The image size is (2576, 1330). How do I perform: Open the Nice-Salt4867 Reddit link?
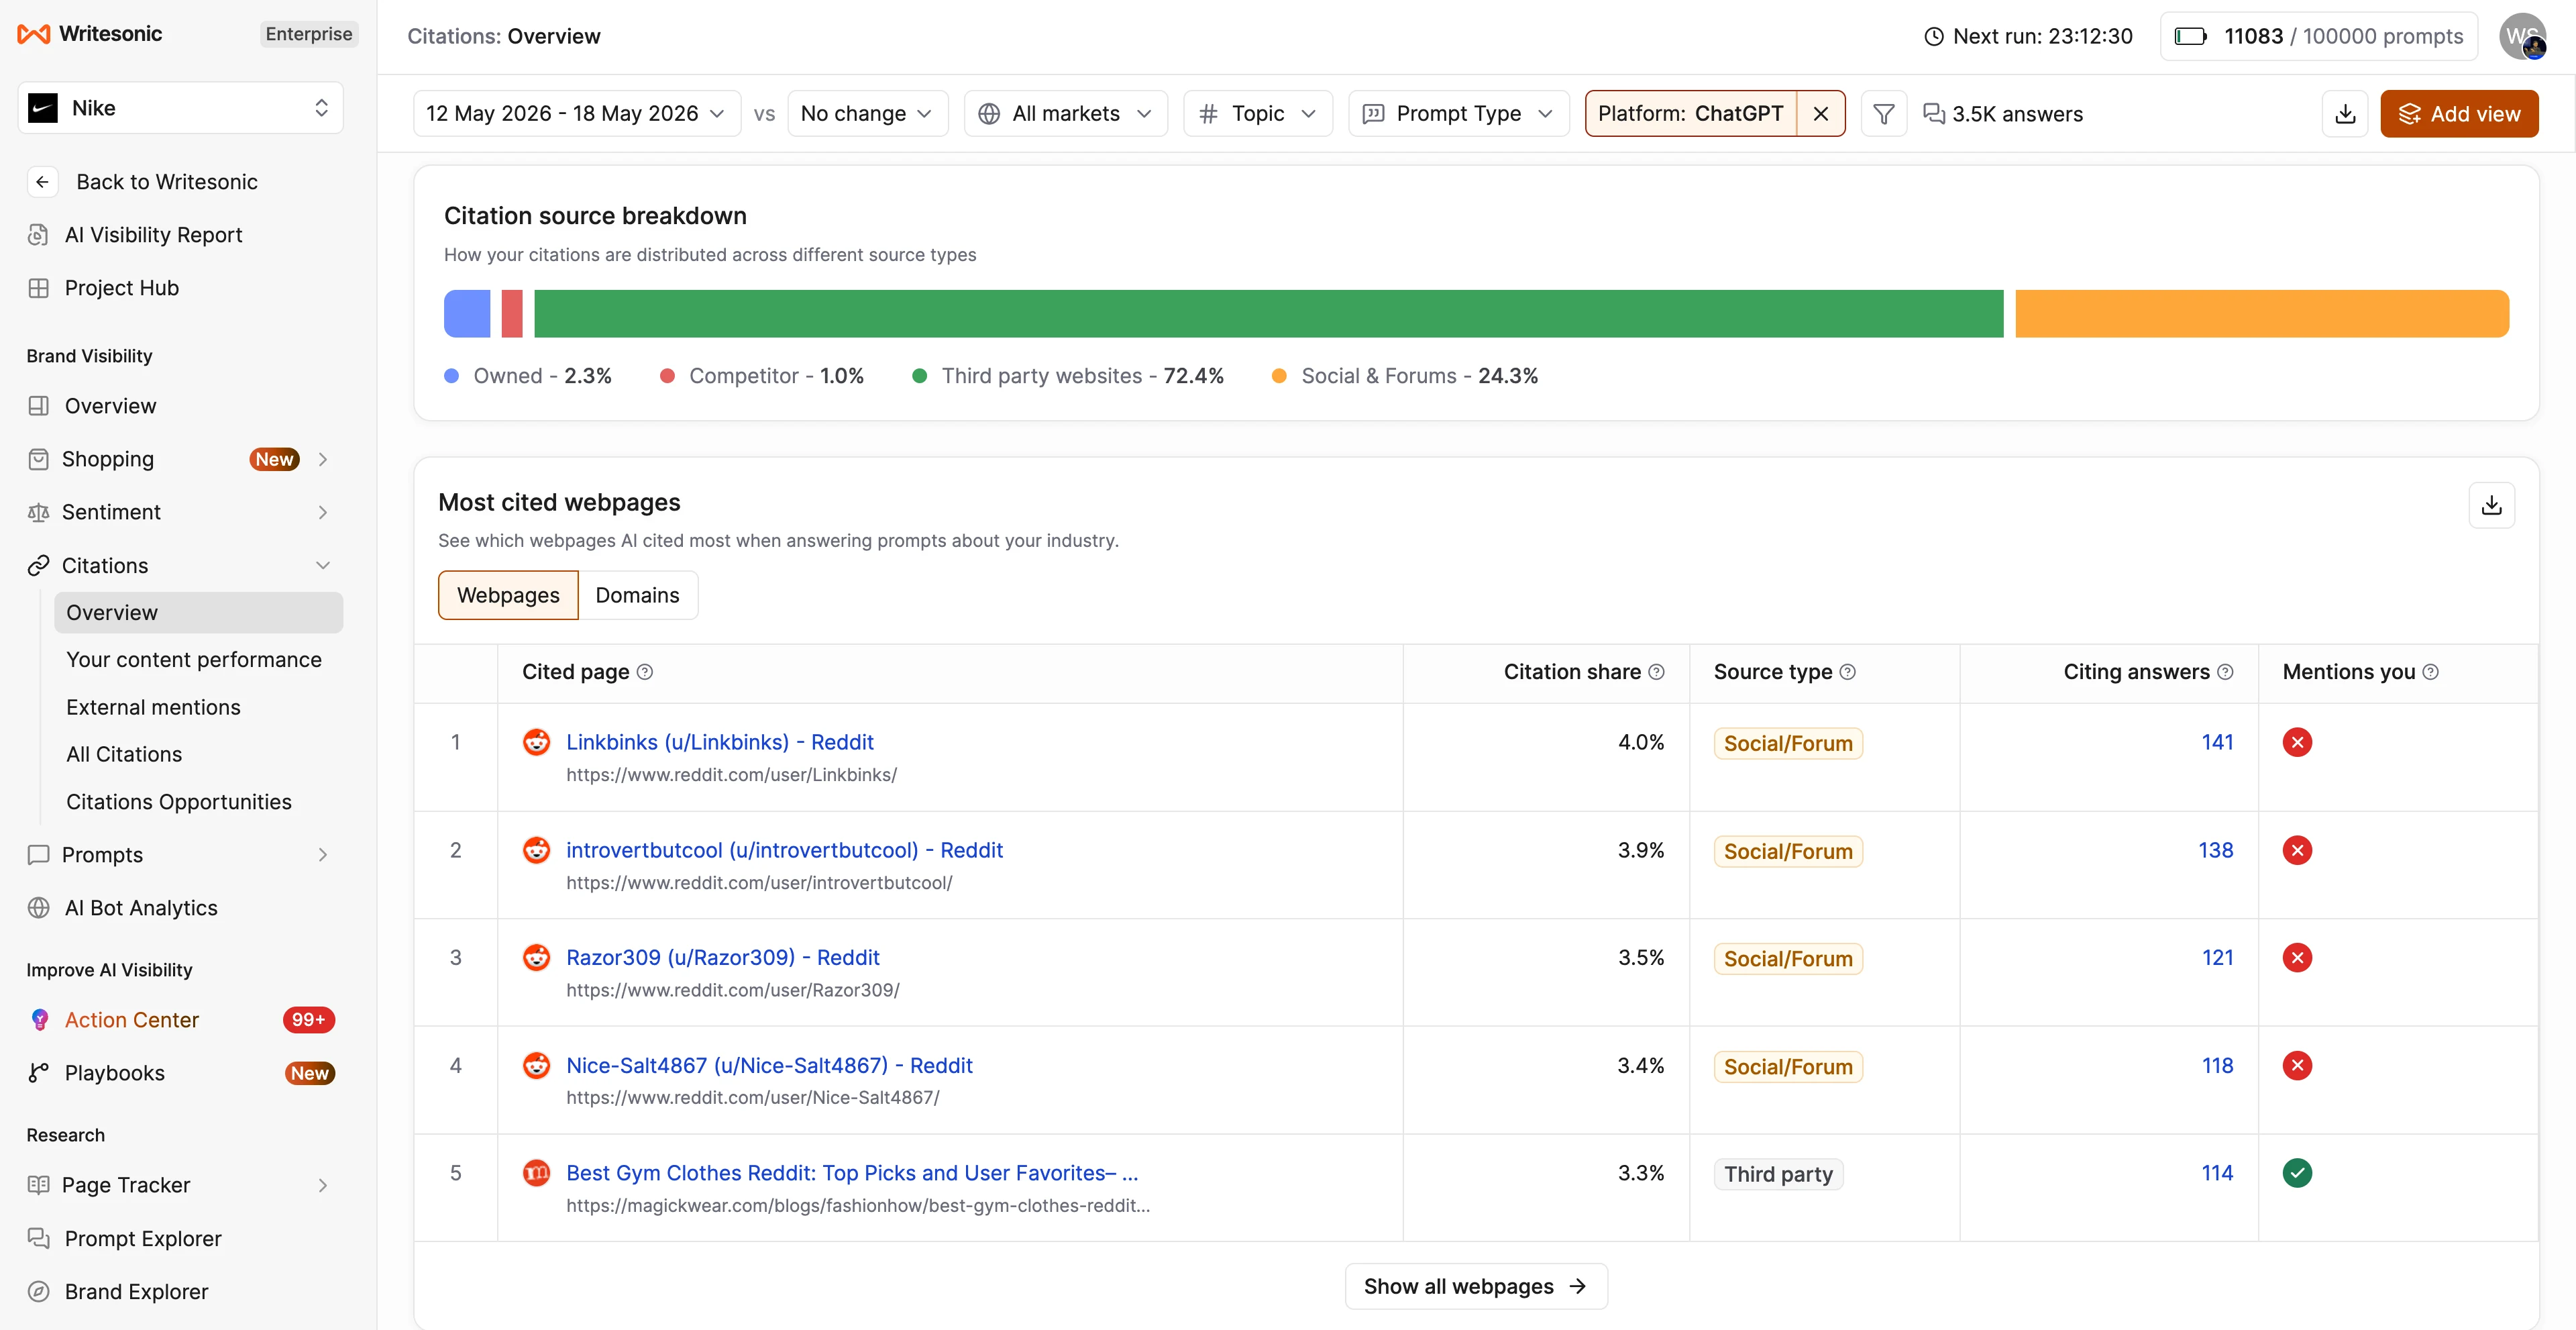pyautogui.click(x=769, y=1066)
